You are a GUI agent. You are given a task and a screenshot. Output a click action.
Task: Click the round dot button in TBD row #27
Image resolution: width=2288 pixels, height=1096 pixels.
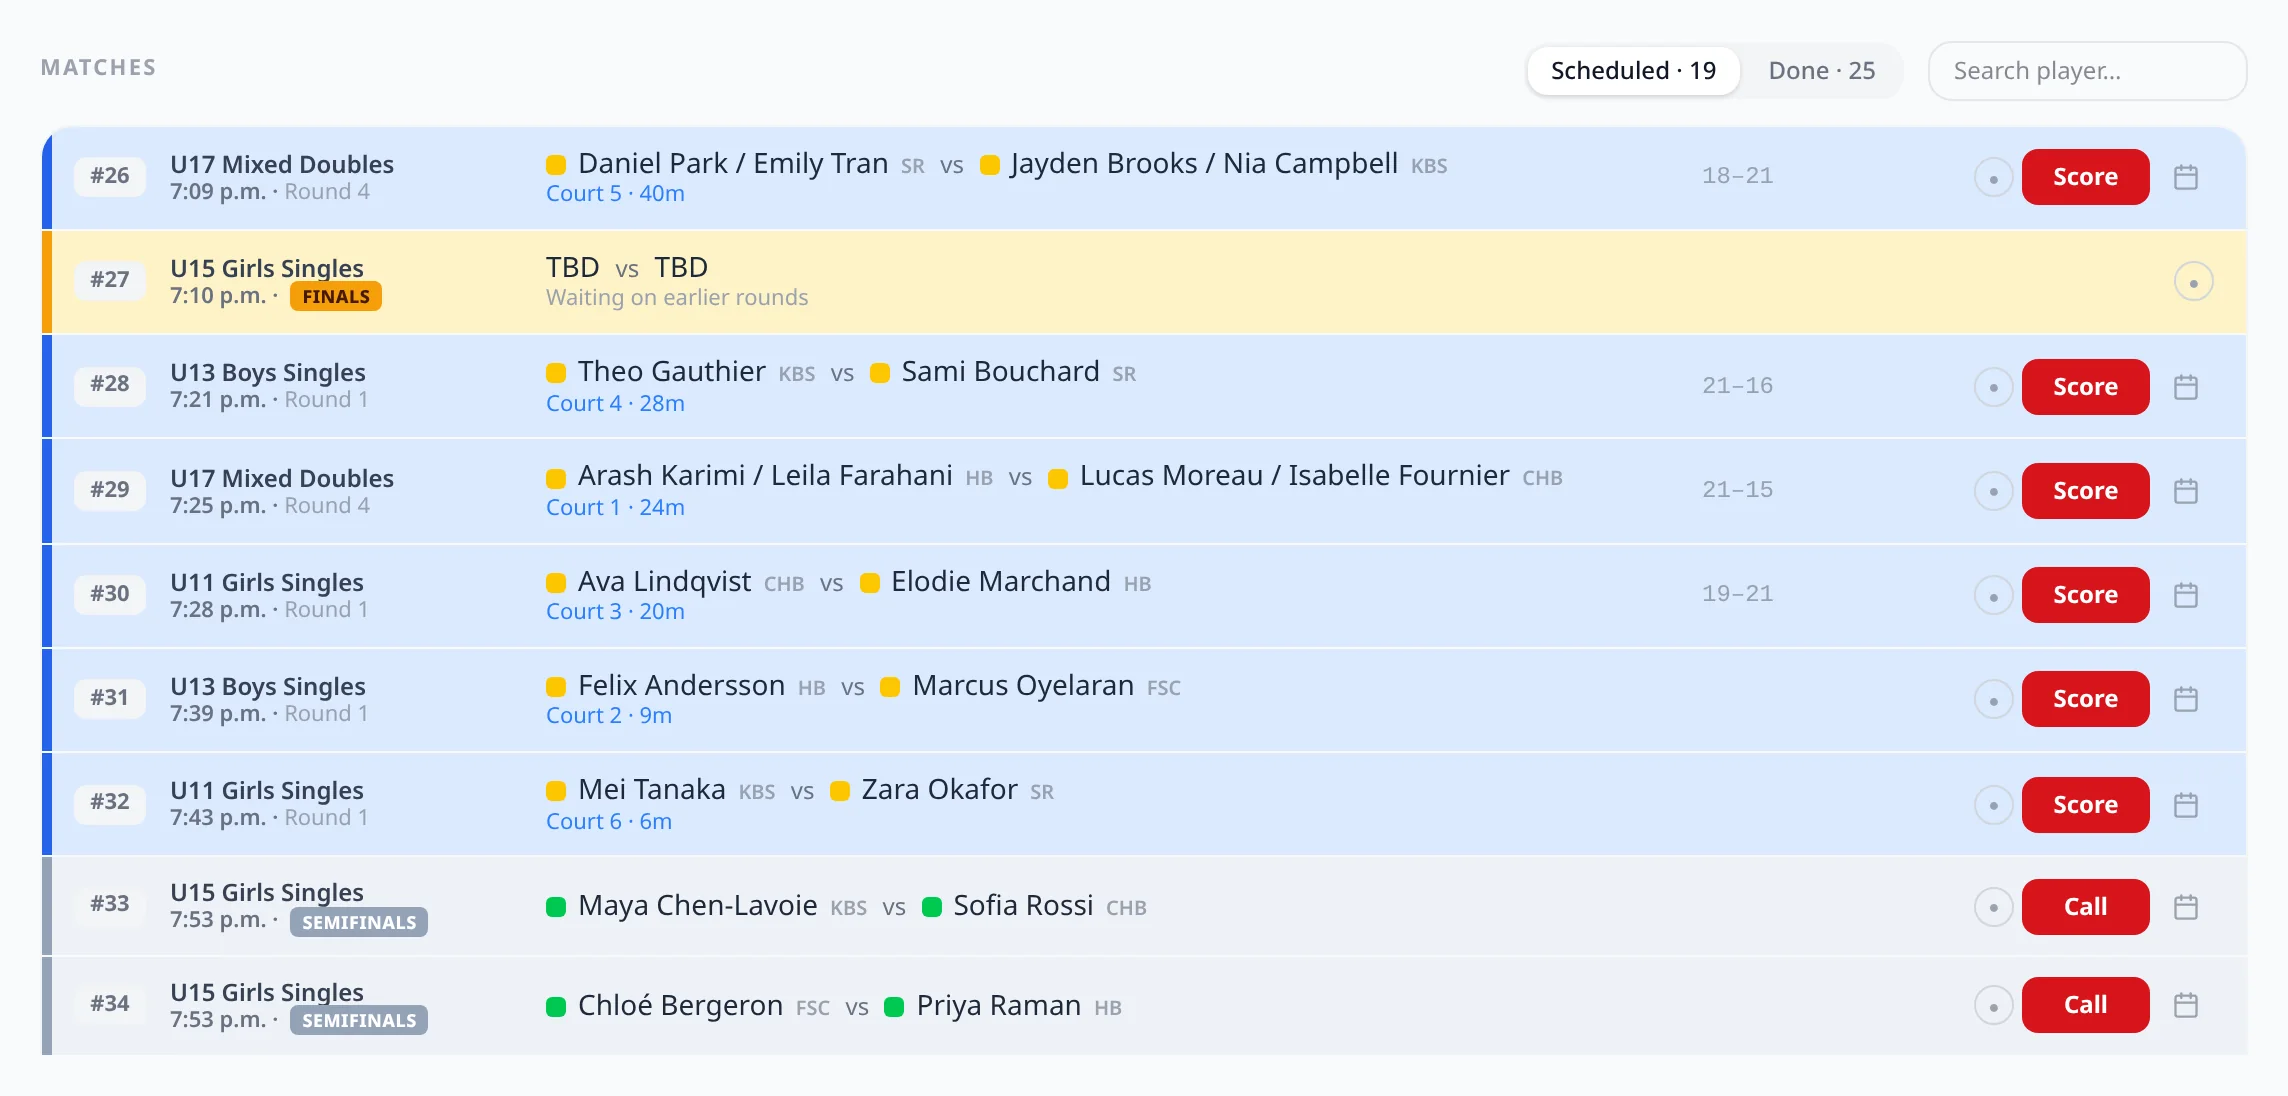click(x=2194, y=282)
